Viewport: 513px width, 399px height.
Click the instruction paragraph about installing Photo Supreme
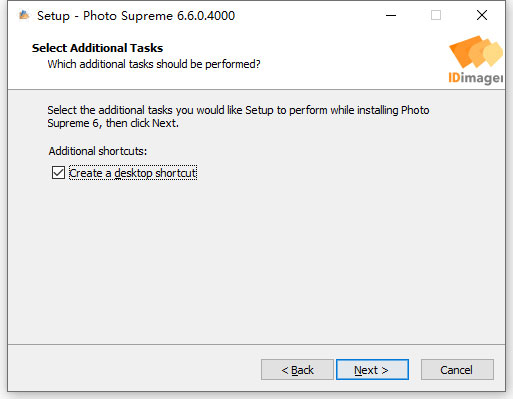click(238, 116)
